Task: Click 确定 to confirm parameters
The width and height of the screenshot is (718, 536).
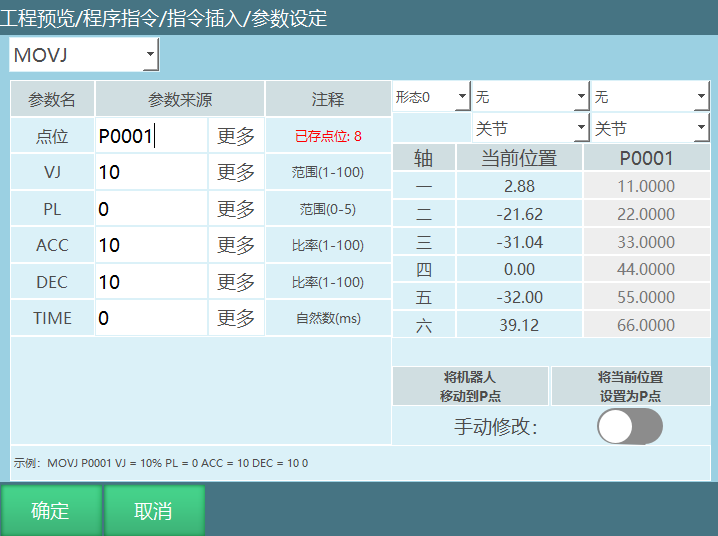Action: tap(50, 511)
